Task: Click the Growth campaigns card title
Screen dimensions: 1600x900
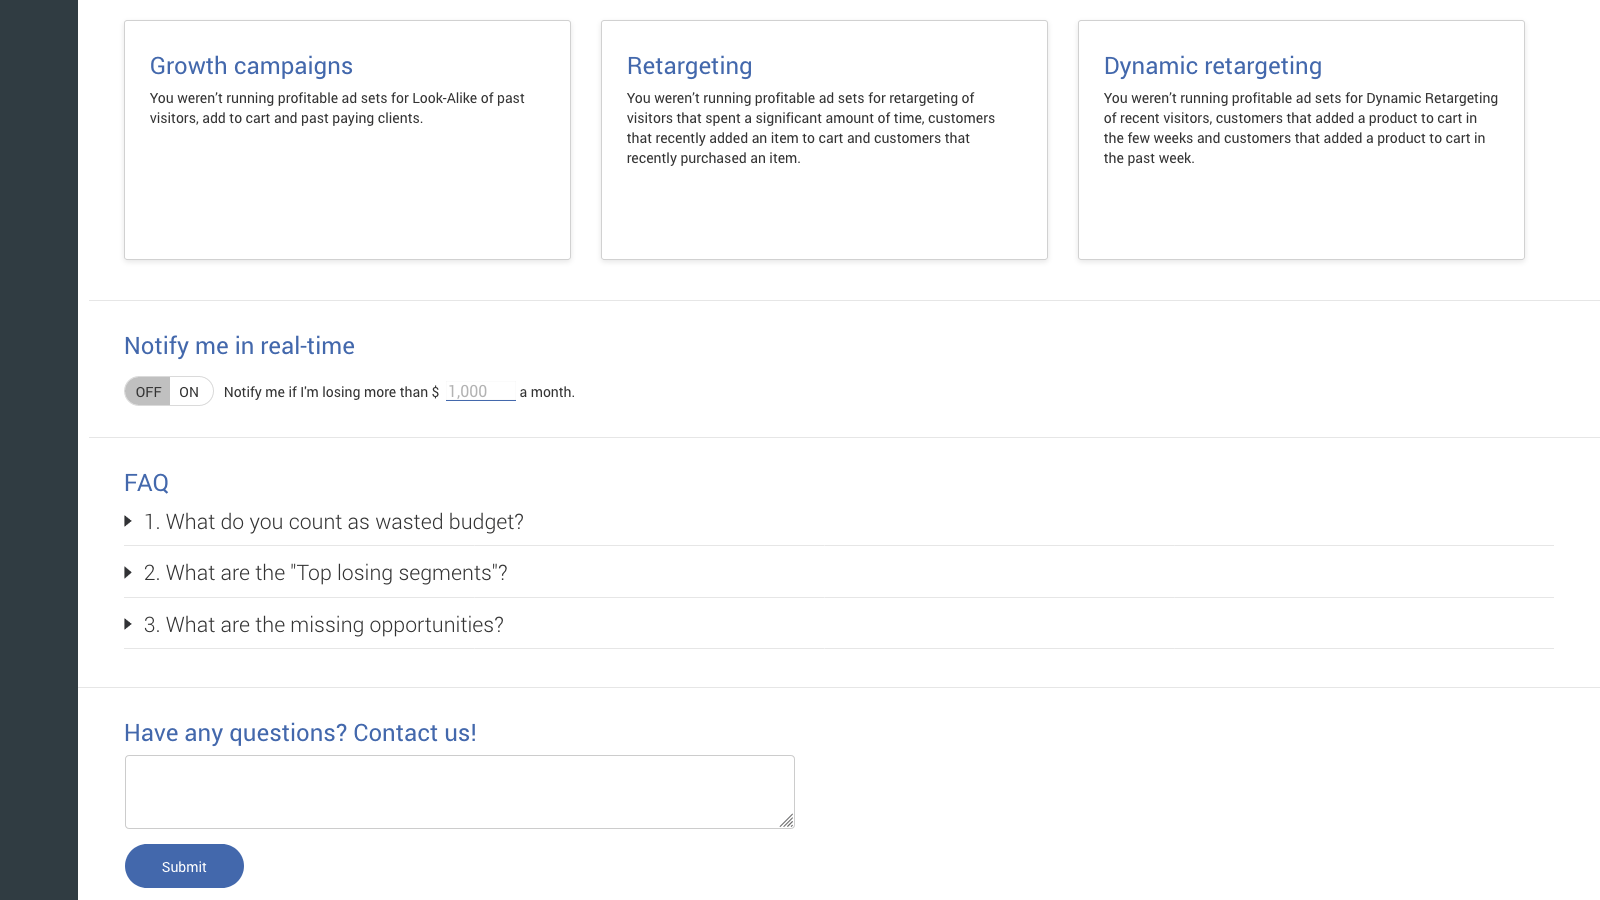Action: coord(251,66)
